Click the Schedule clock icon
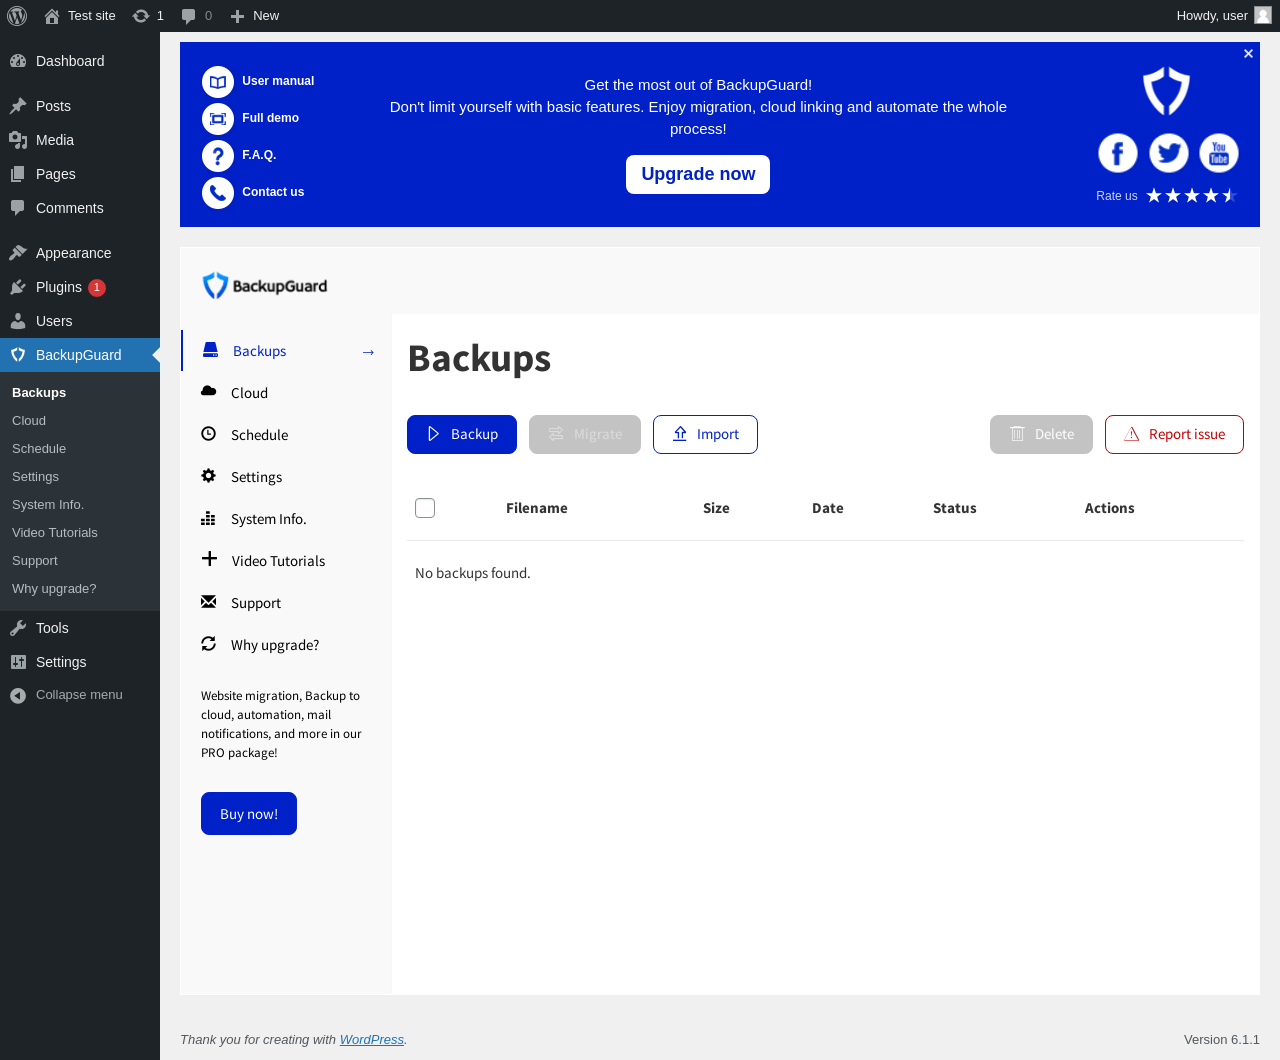Viewport: 1280px width, 1060px height. (209, 434)
